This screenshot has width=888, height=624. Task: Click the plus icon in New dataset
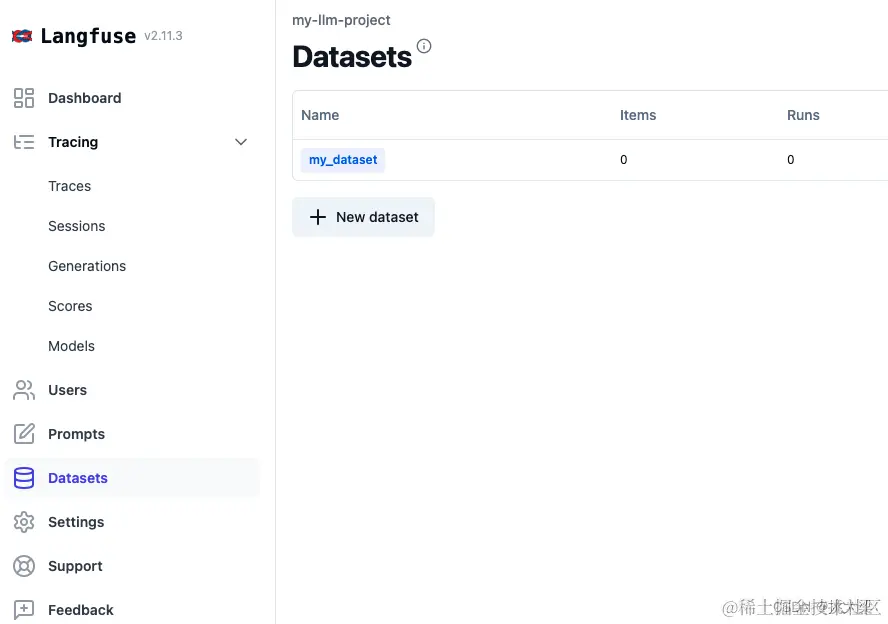[x=318, y=217]
